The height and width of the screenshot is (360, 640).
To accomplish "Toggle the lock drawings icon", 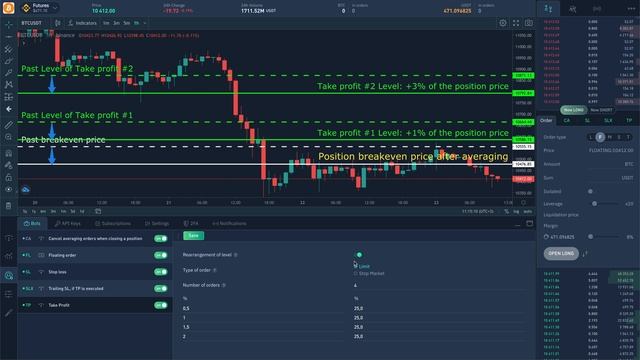I will pyautogui.click(x=9, y=177).
